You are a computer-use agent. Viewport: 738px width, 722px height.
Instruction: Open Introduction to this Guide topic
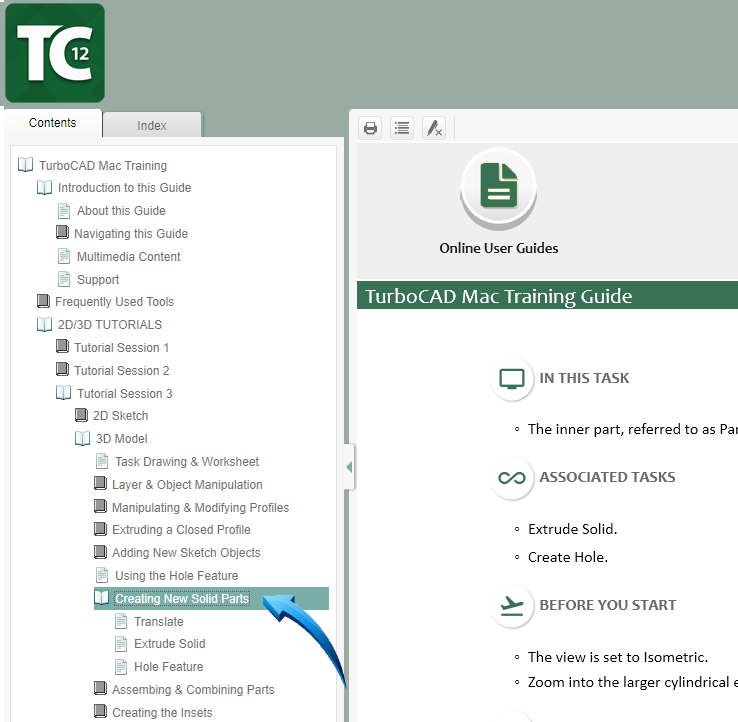pyautogui.click(x=125, y=188)
